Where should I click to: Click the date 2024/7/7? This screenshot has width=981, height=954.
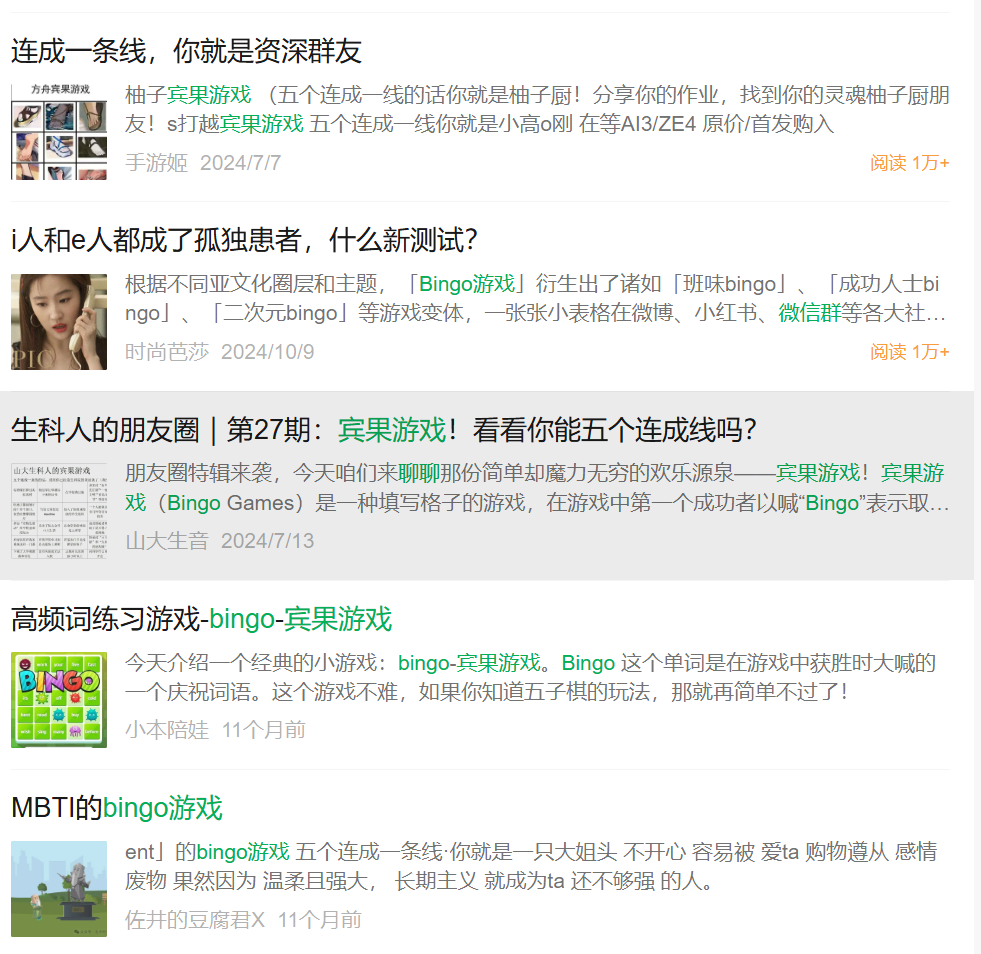tap(240, 163)
